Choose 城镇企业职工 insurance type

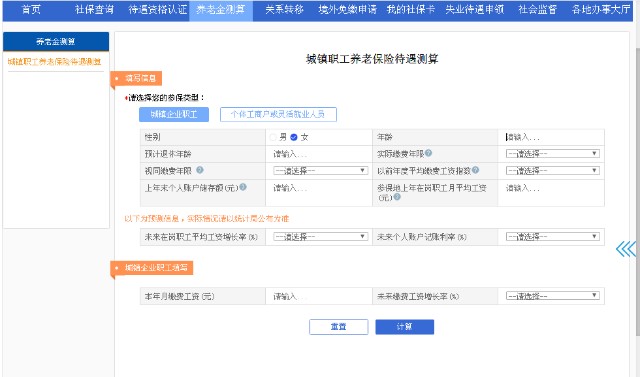coord(174,114)
